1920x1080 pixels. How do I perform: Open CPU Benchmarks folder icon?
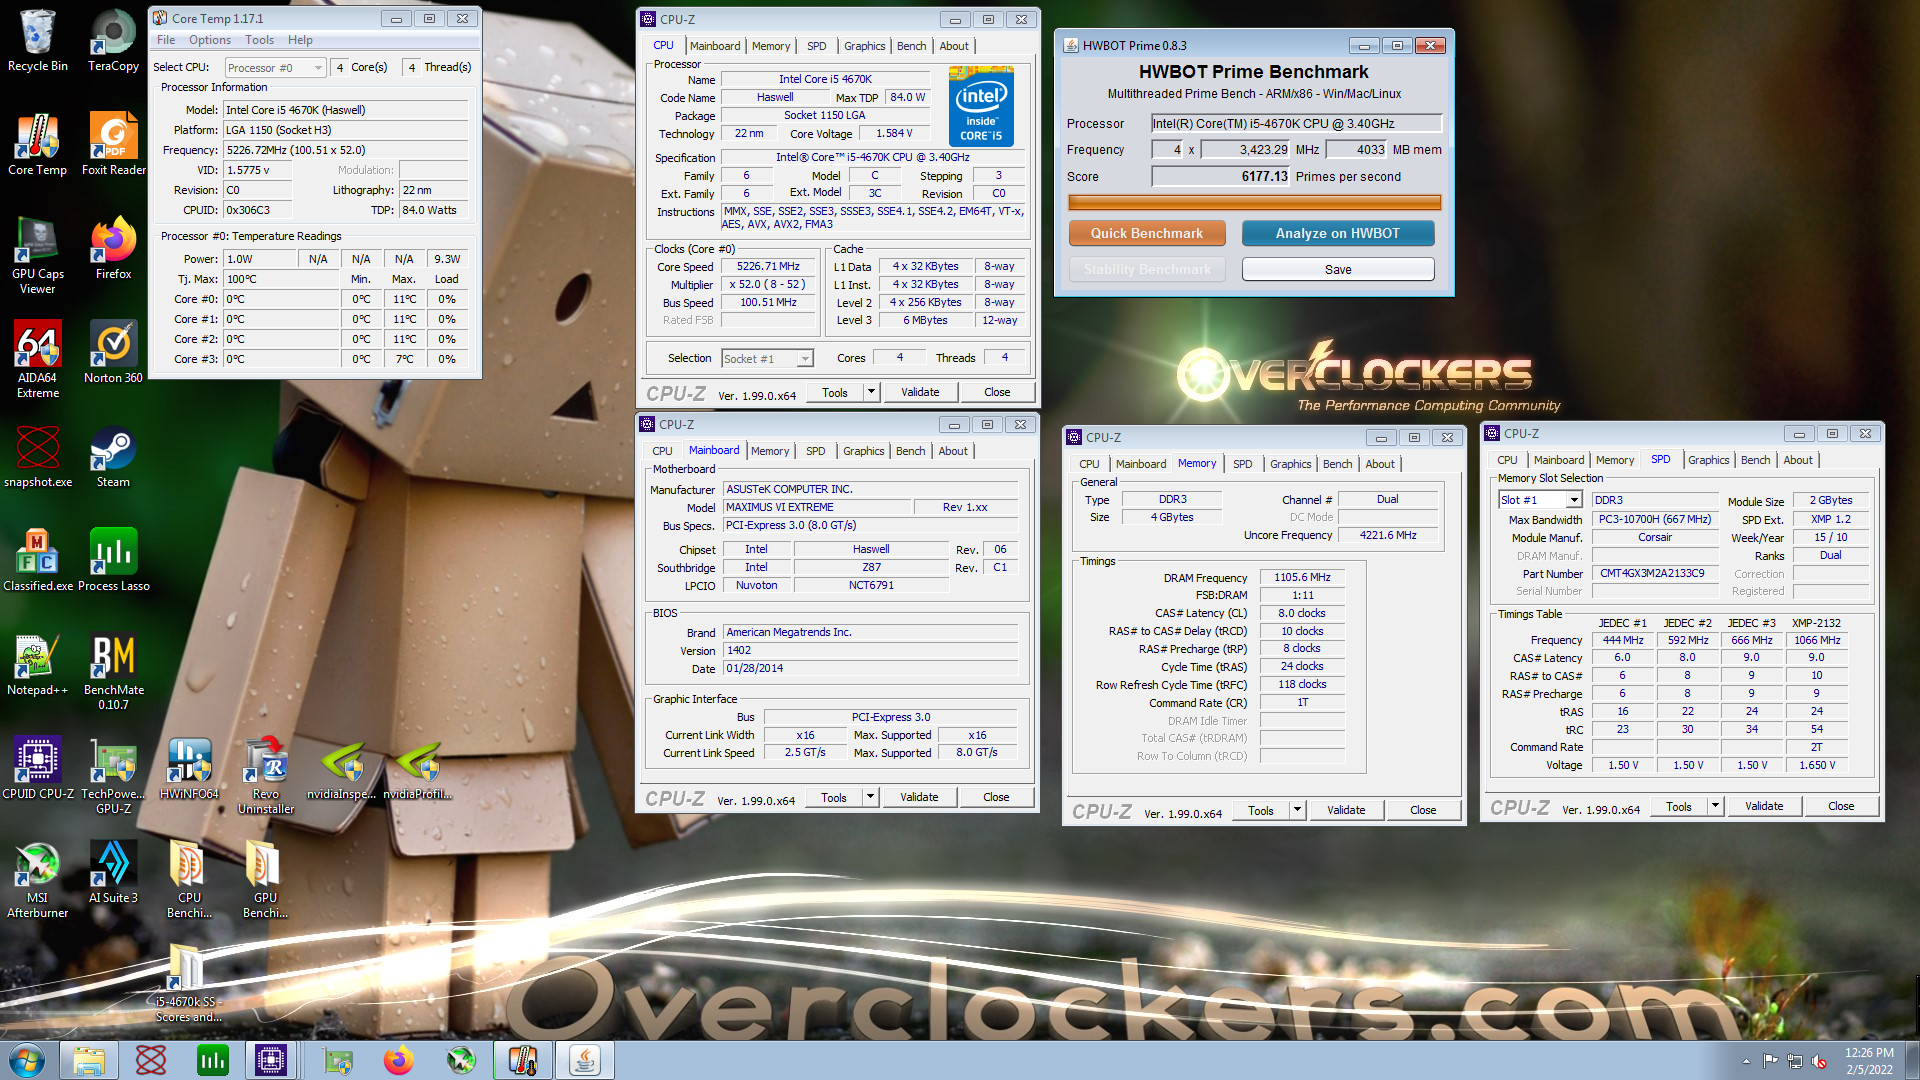pyautogui.click(x=189, y=879)
